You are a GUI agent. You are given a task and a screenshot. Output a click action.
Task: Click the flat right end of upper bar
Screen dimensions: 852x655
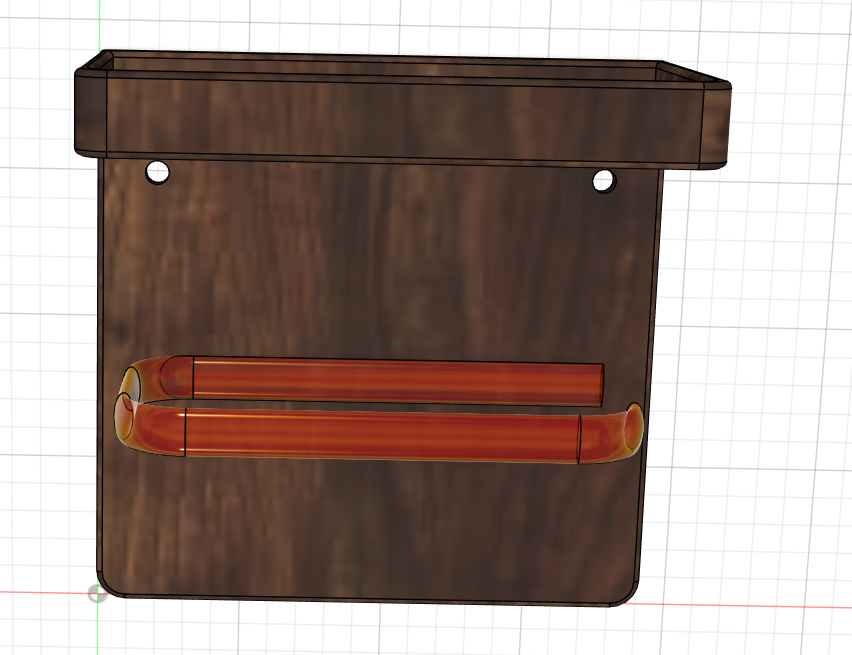(x=602, y=384)
